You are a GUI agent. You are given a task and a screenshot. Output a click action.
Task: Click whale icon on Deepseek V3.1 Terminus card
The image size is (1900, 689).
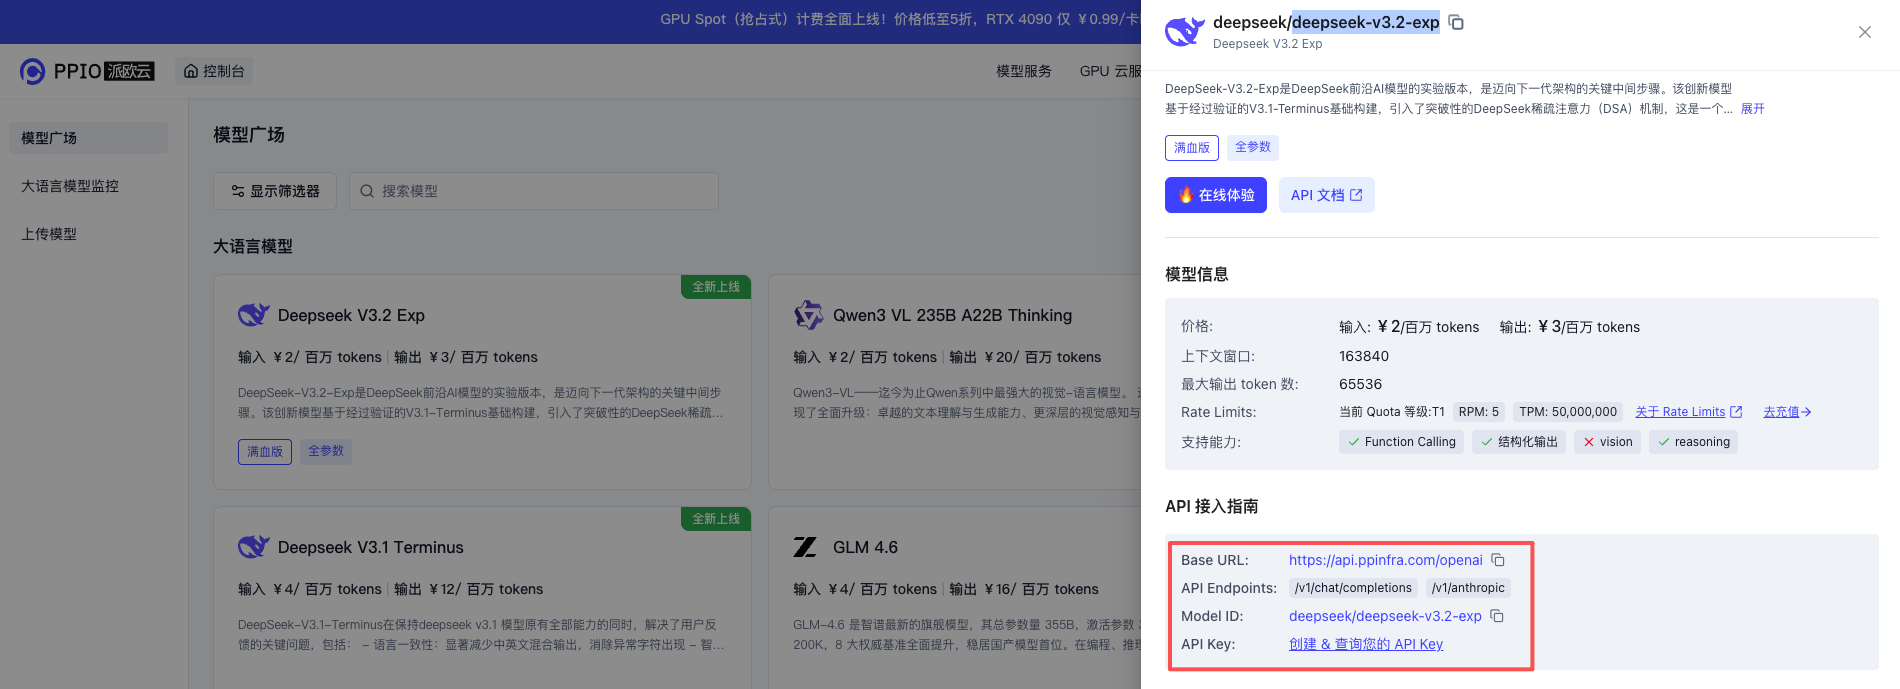pyautogui.click(x=254, y=547)
